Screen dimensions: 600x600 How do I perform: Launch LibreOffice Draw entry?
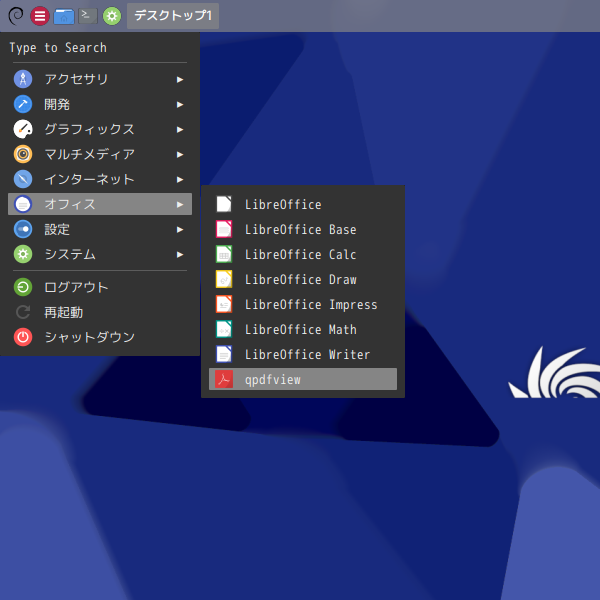303,279
